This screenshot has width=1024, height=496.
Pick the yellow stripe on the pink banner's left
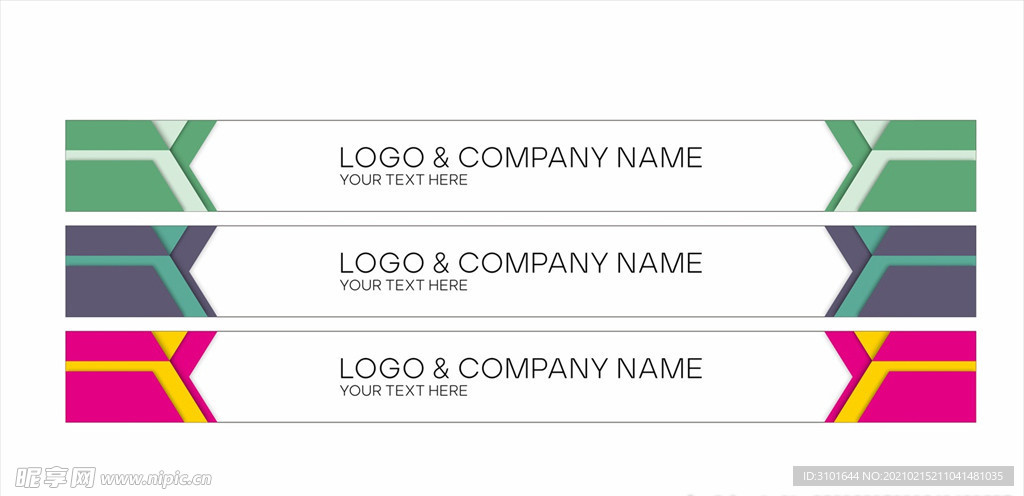(110, 366)
